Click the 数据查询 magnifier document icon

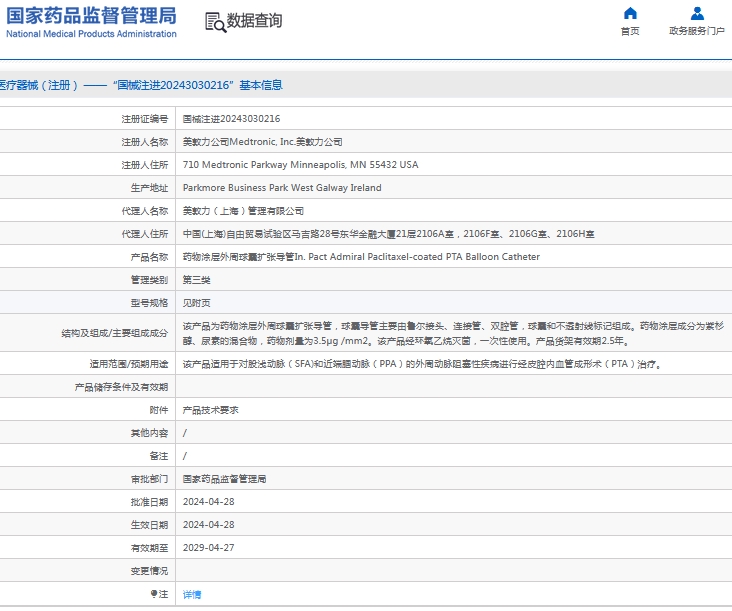215,22
